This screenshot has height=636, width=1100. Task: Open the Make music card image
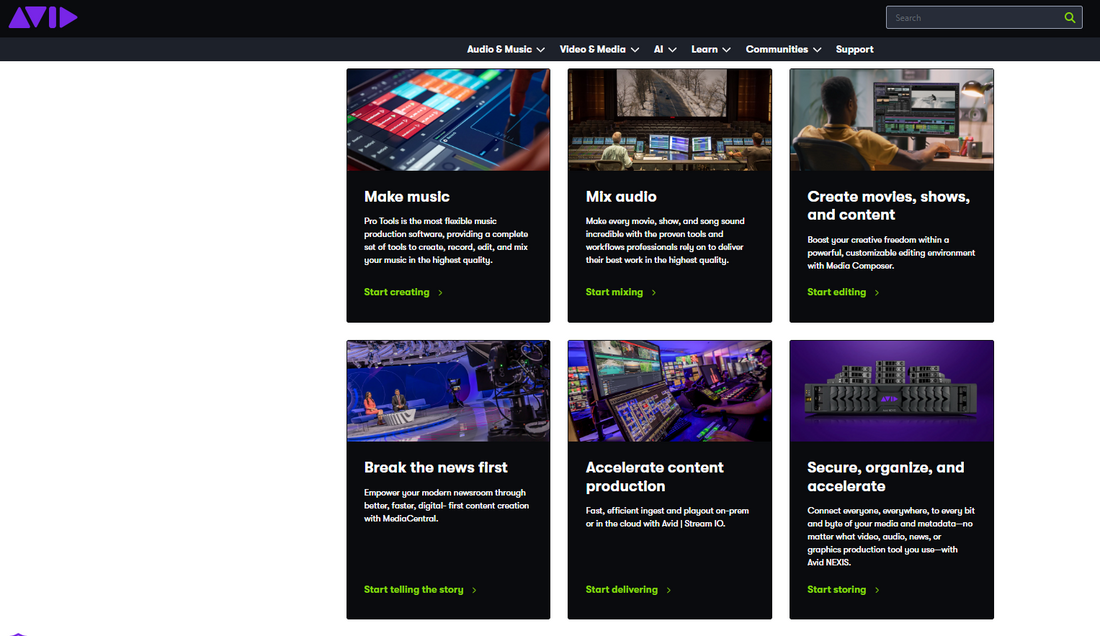coord(448,120)
